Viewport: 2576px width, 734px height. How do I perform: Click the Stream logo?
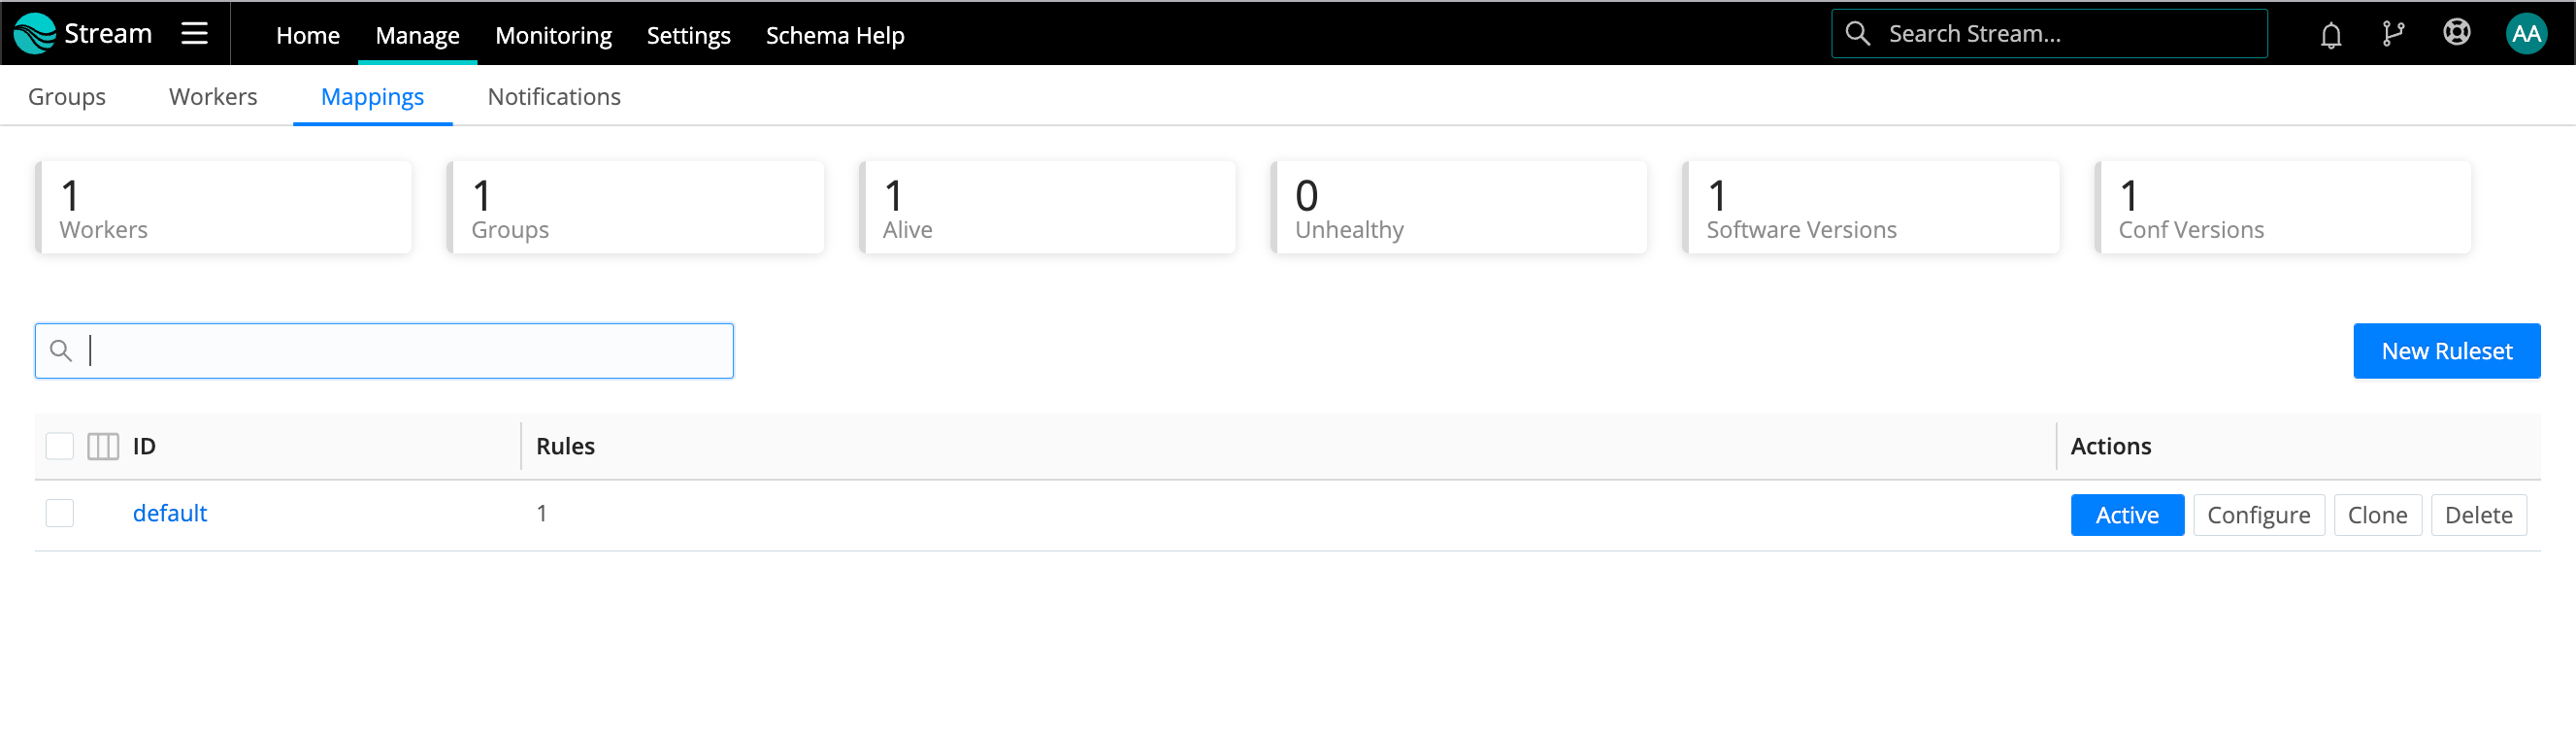pos(83,32)
